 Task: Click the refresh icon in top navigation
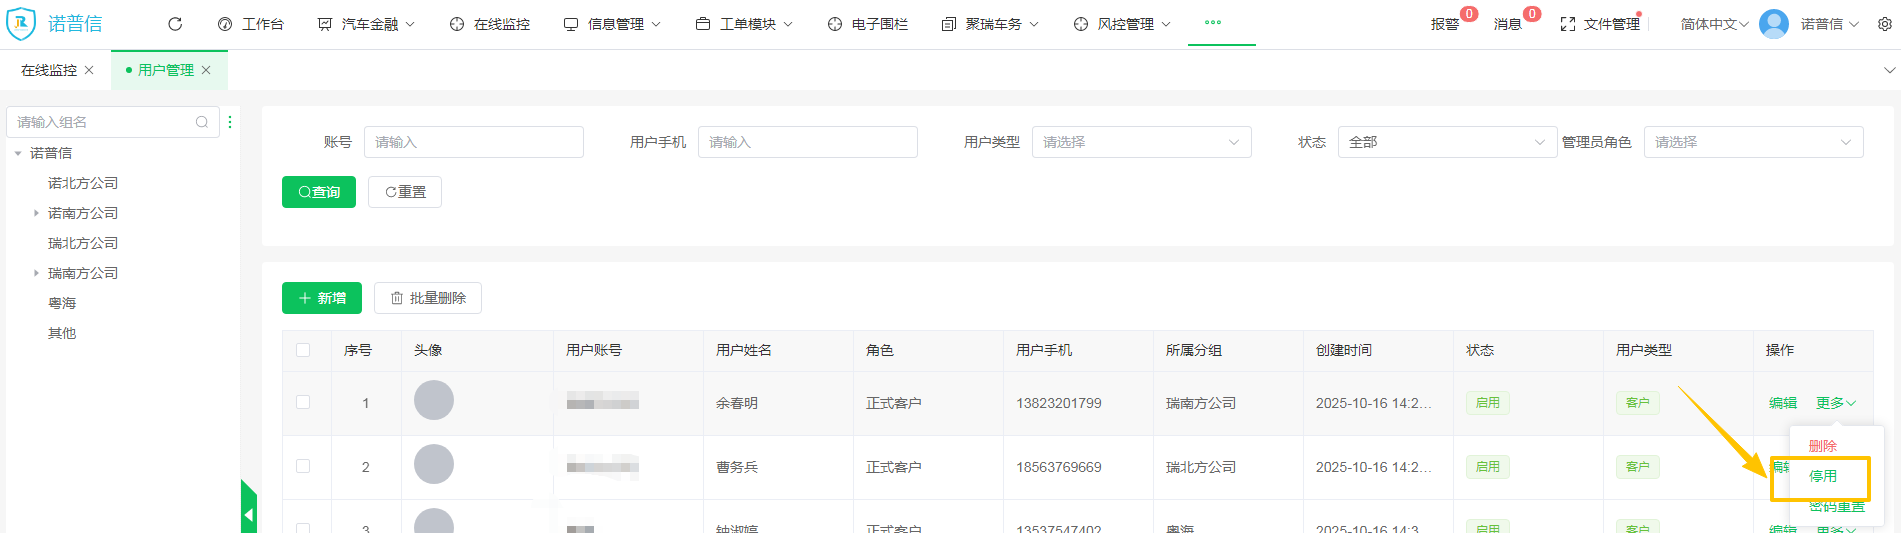click(x=175, y=24)
